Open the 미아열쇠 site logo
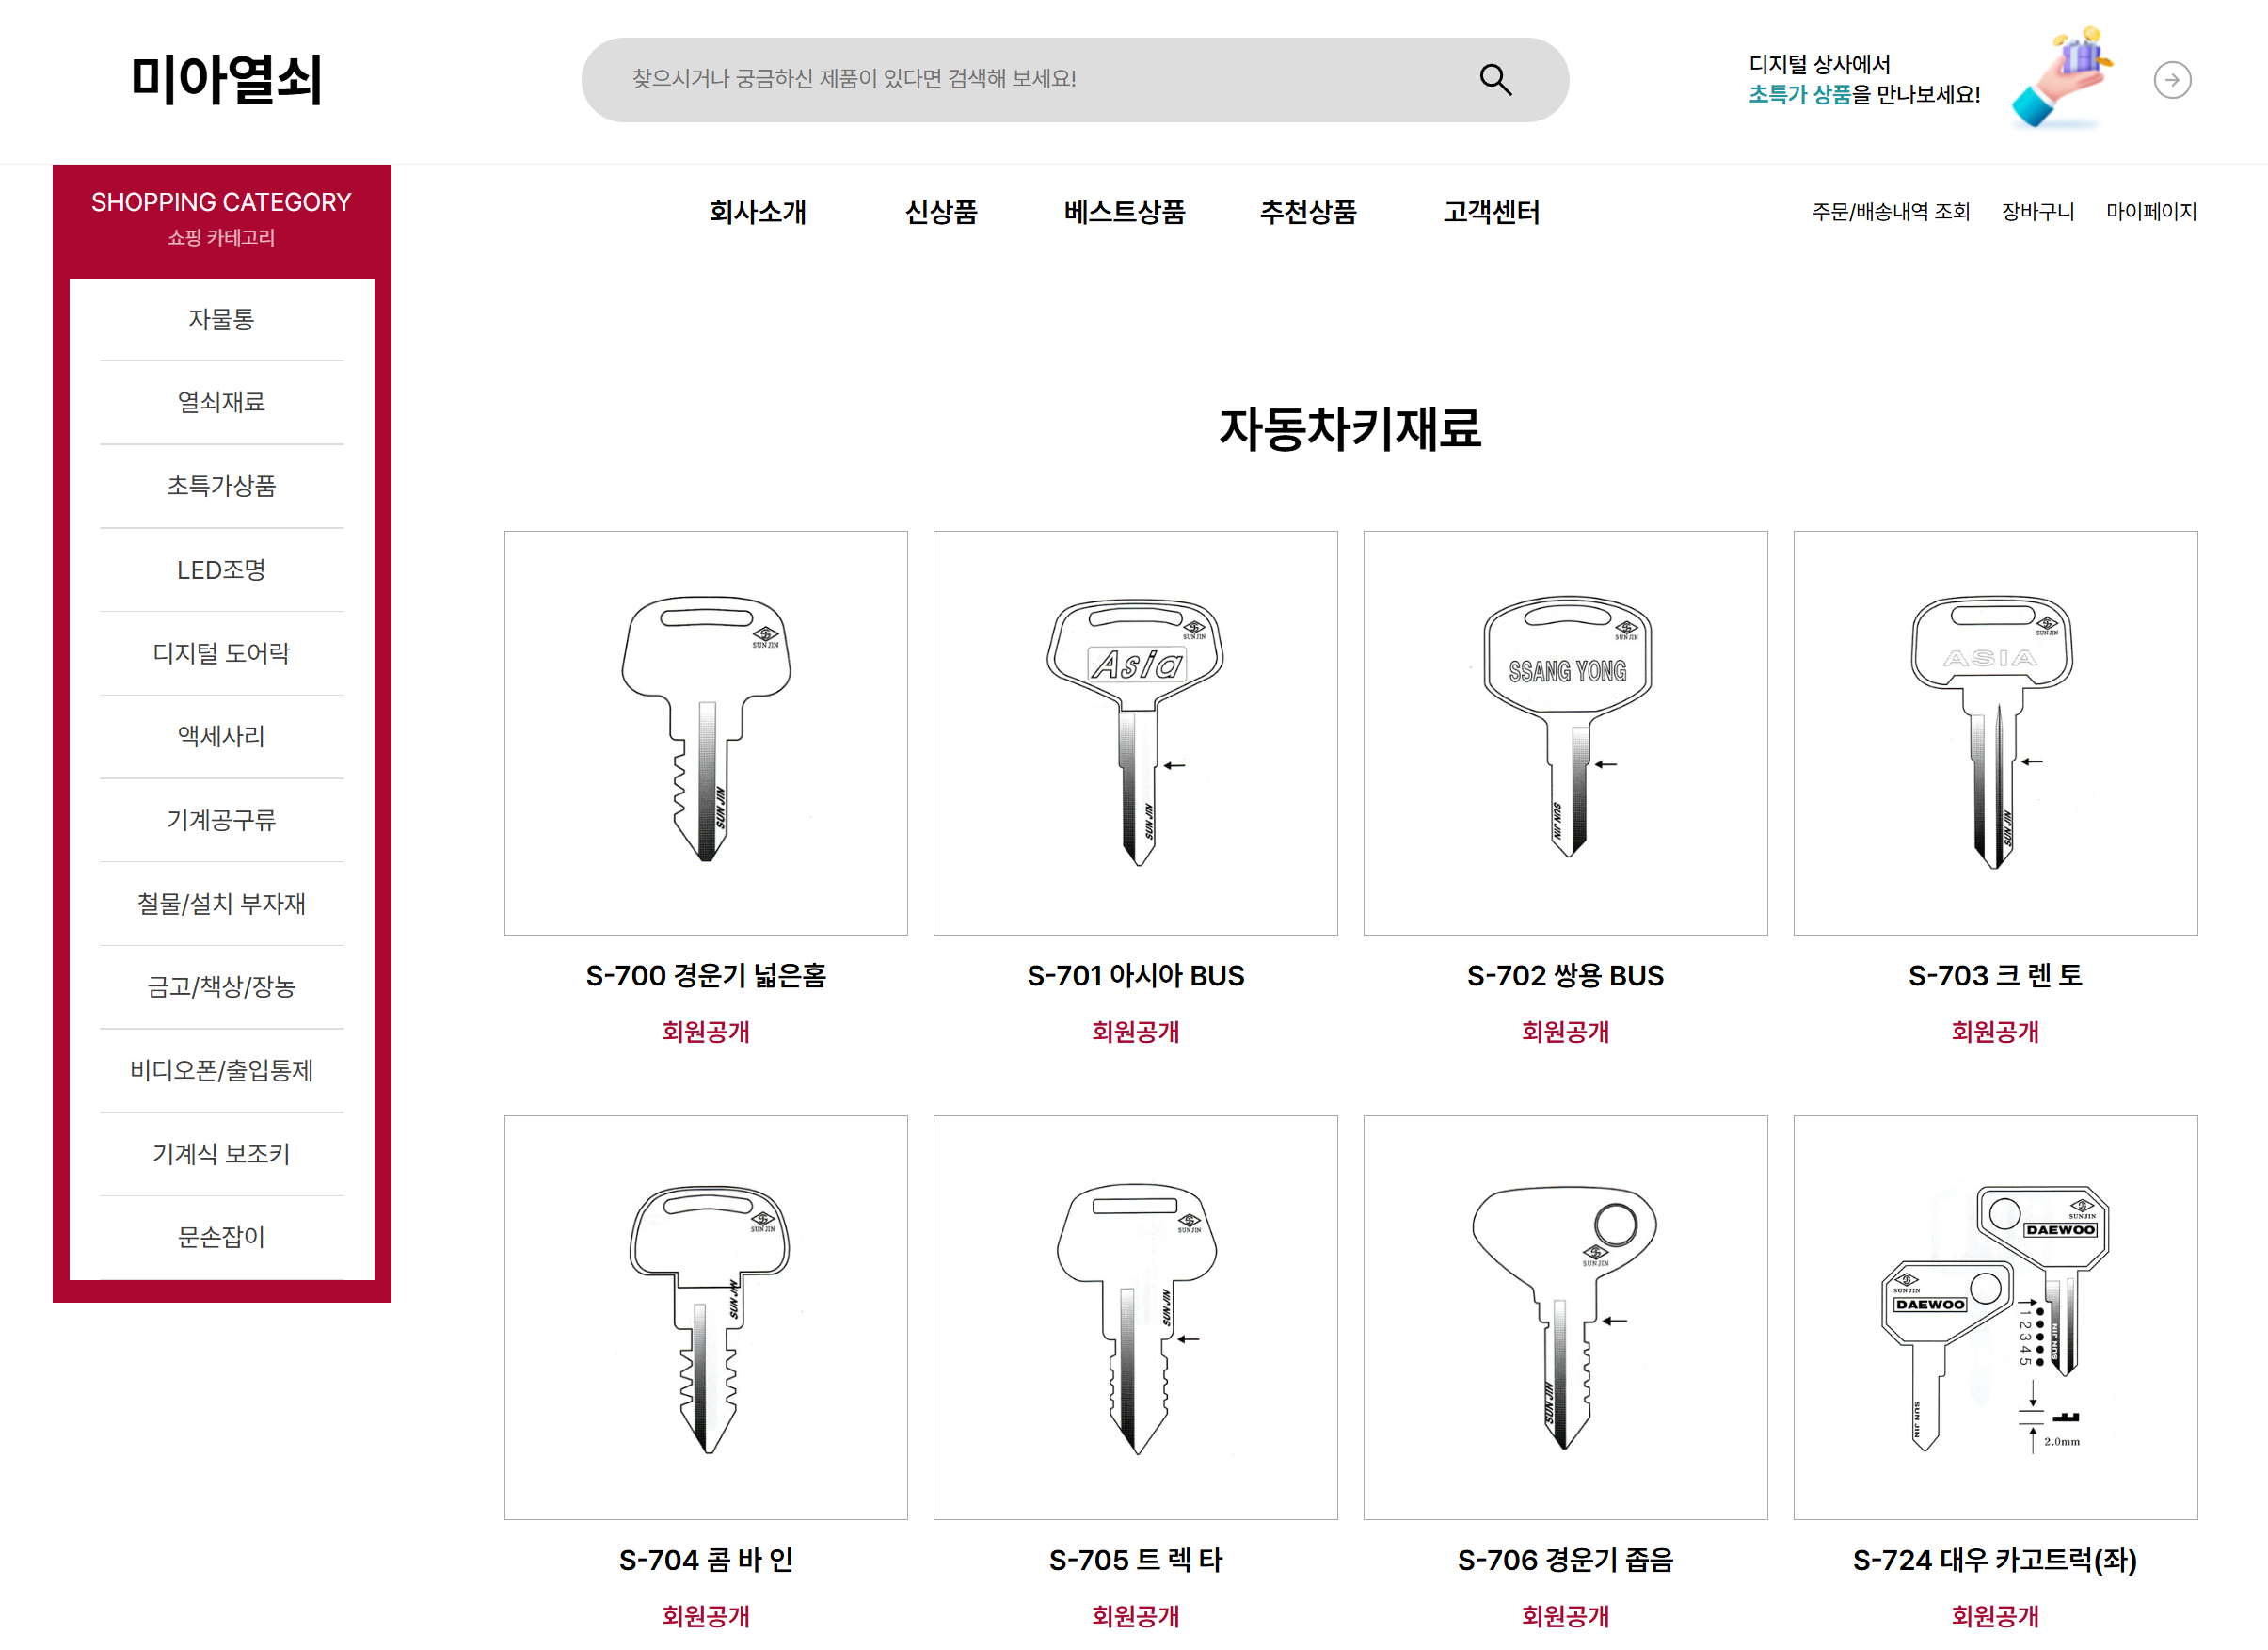The height and width of the screenshot is (1650, 2268). (x=226, y=79)
